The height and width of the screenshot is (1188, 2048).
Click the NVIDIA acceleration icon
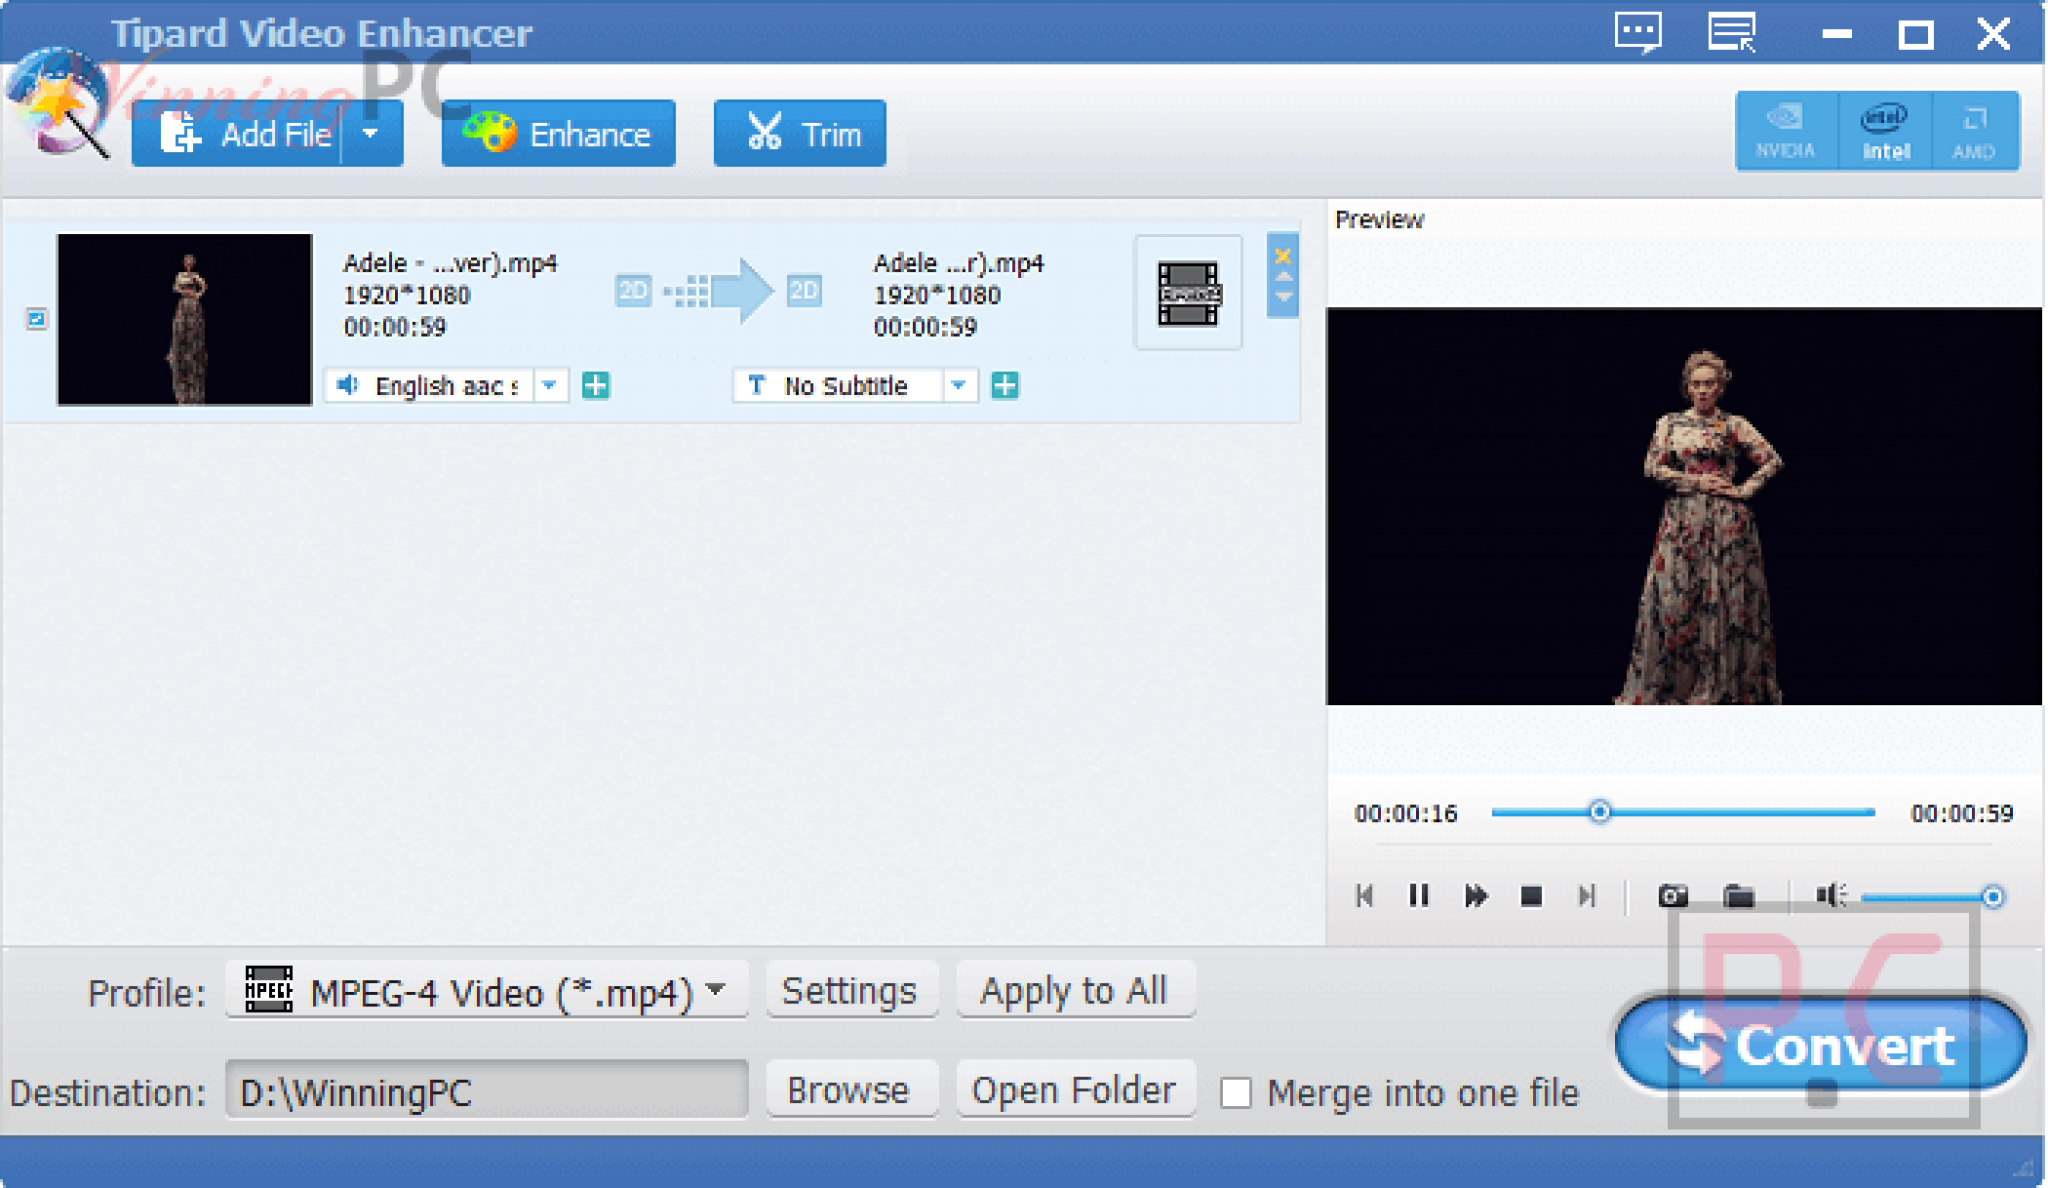1786,130
